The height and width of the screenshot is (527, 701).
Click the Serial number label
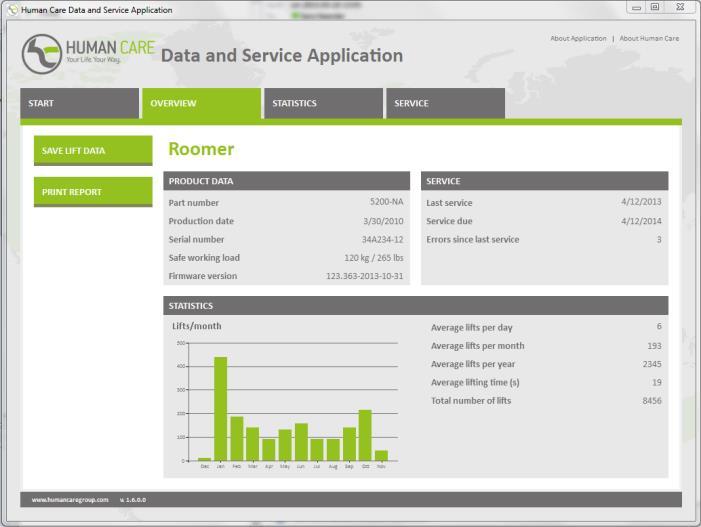coord(196,240)
